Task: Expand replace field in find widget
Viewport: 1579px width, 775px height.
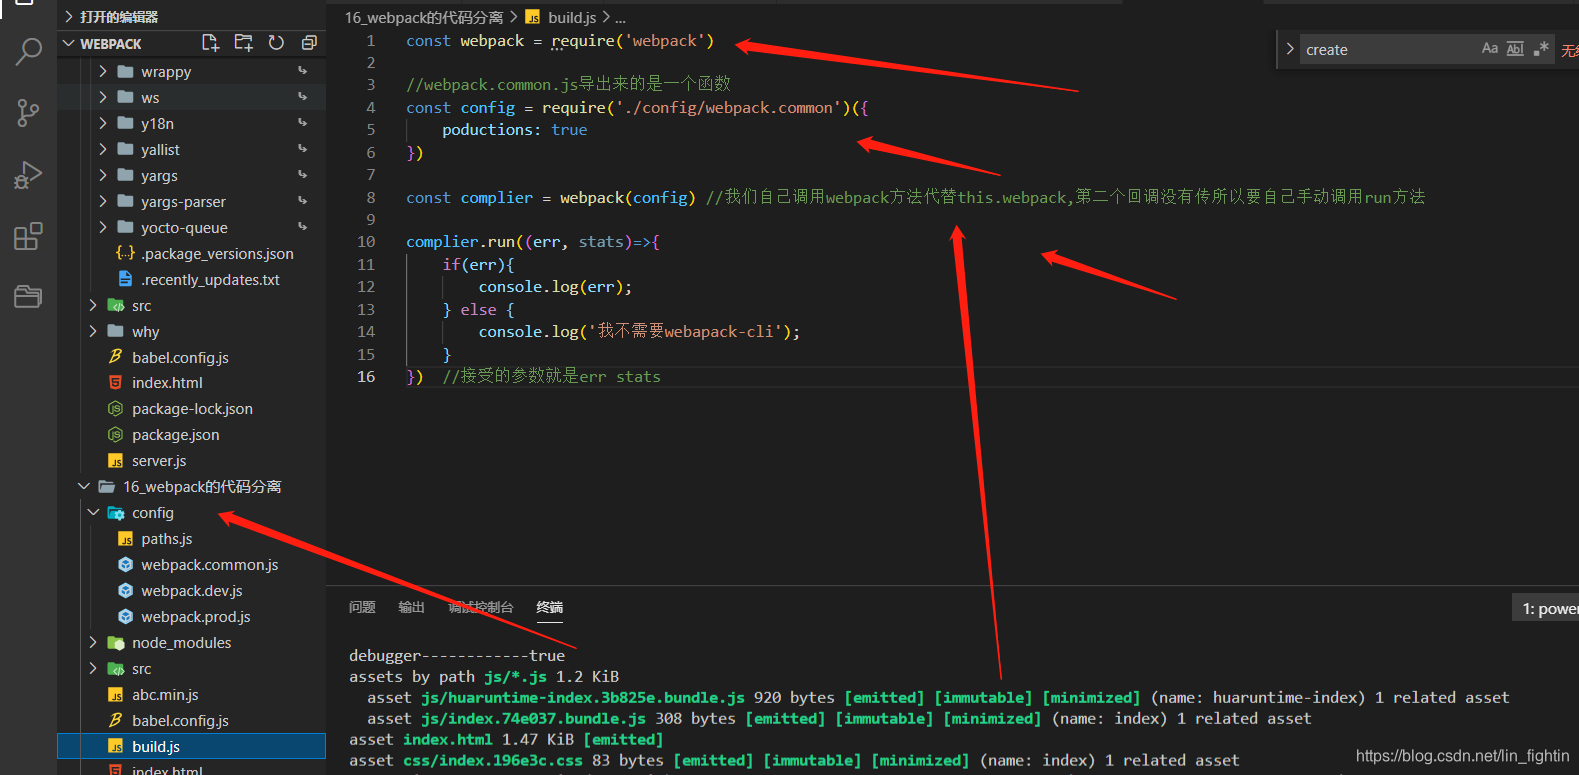Action: tap(1289, 49)
